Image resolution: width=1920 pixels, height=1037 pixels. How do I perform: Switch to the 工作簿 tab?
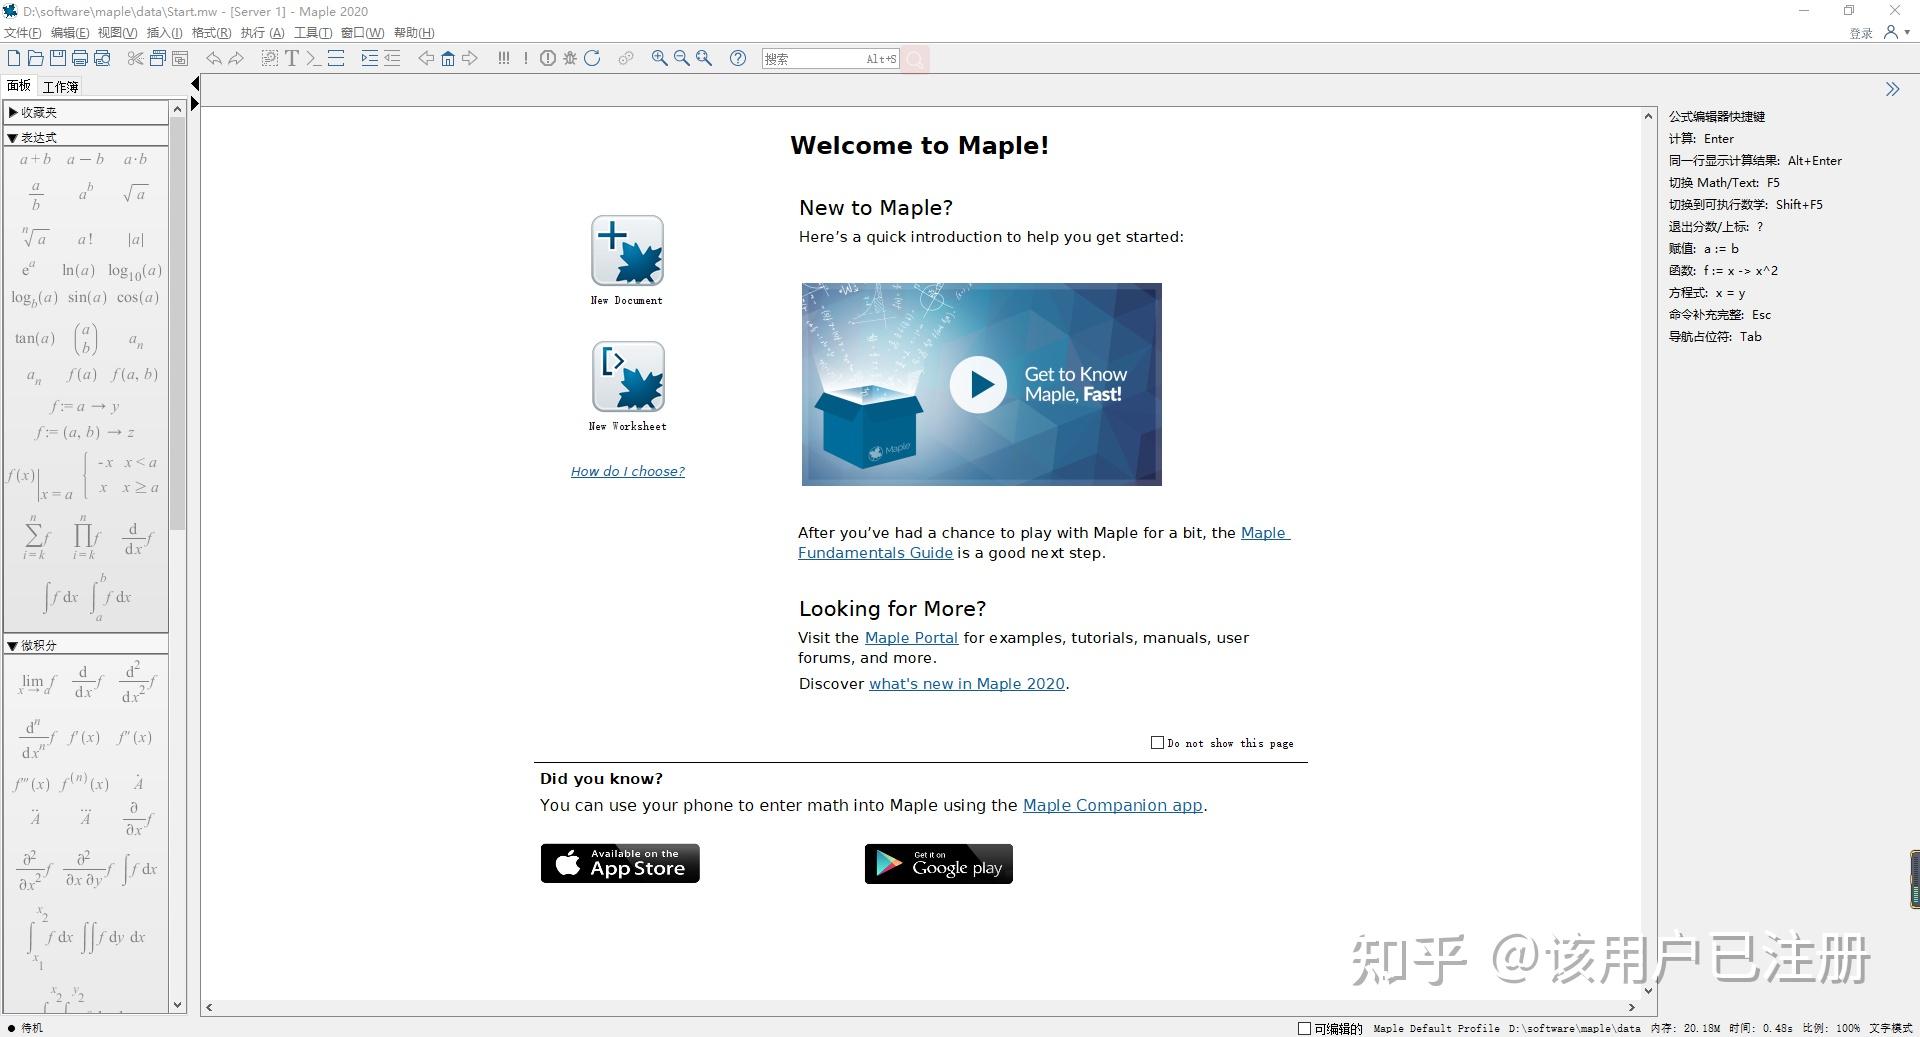tap(61, 86)
